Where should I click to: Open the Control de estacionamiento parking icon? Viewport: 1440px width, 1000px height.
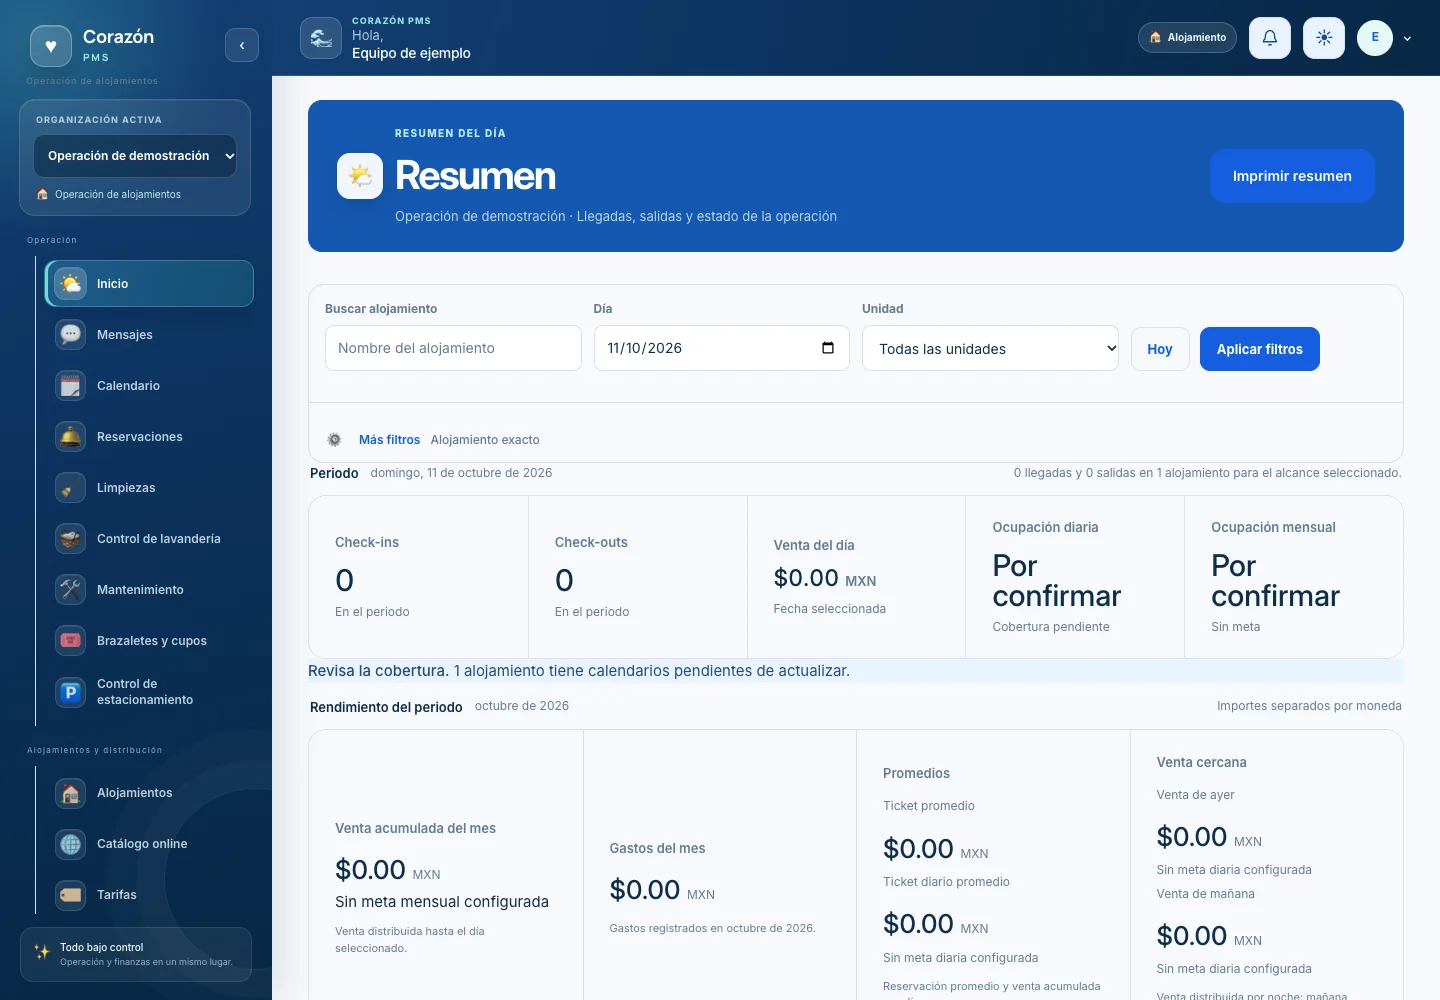71,692
